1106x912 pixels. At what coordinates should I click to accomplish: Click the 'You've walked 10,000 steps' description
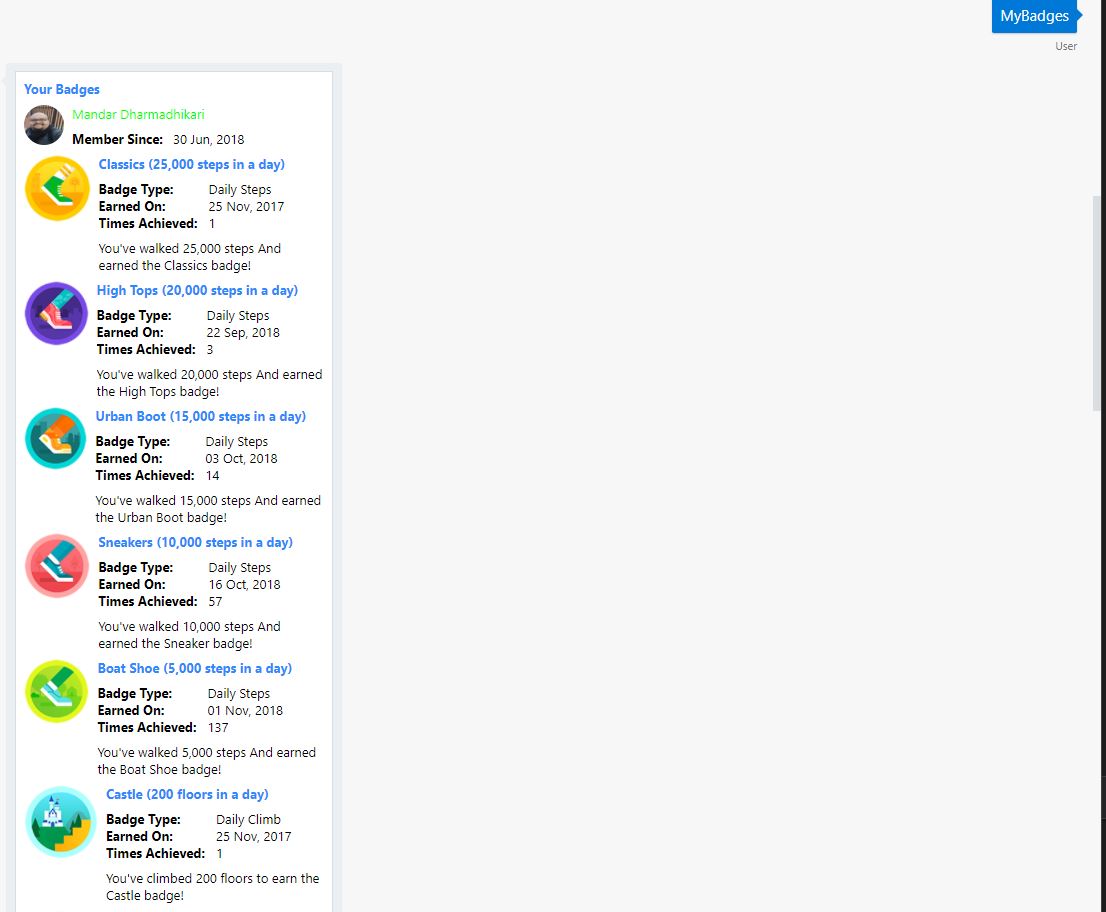click(190, 635)
